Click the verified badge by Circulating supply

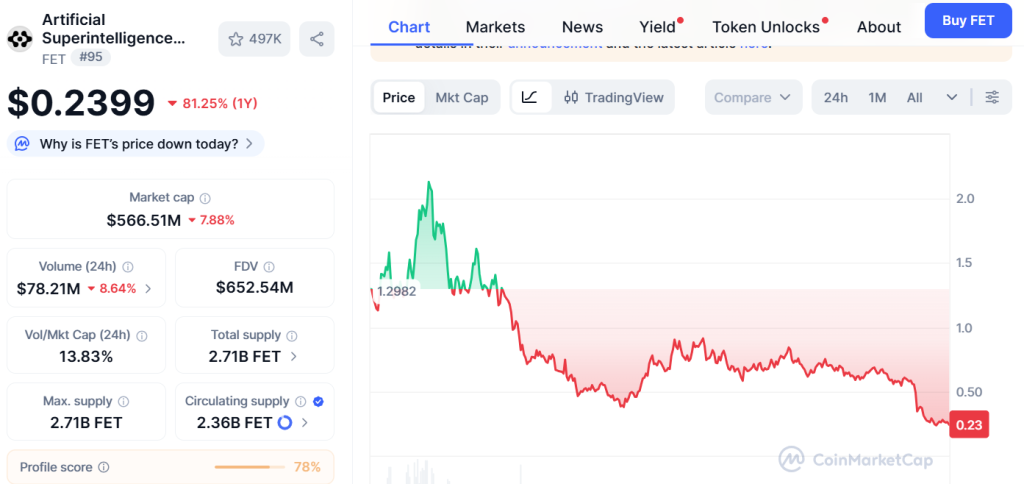[318, 401]
